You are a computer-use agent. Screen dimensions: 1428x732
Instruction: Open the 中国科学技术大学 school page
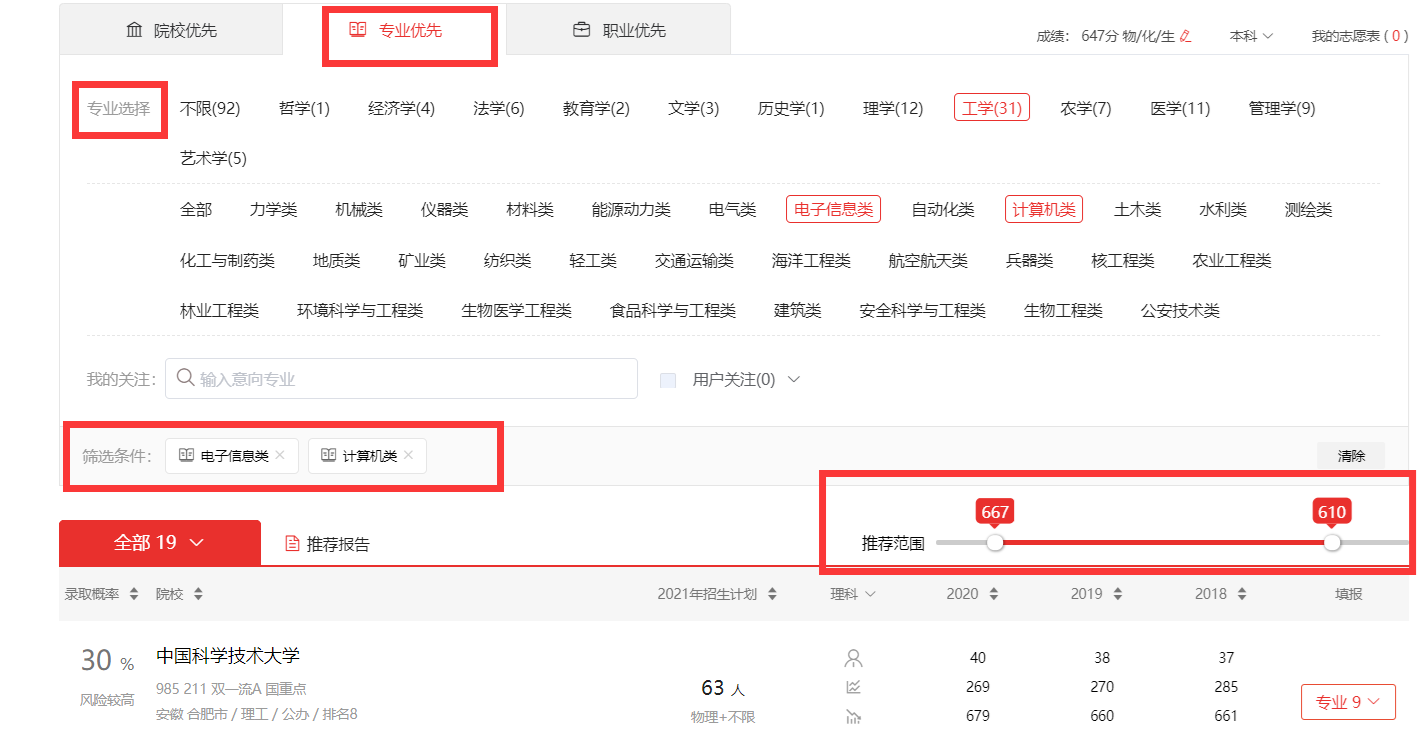pyautogui.click(x=228, y=657)
